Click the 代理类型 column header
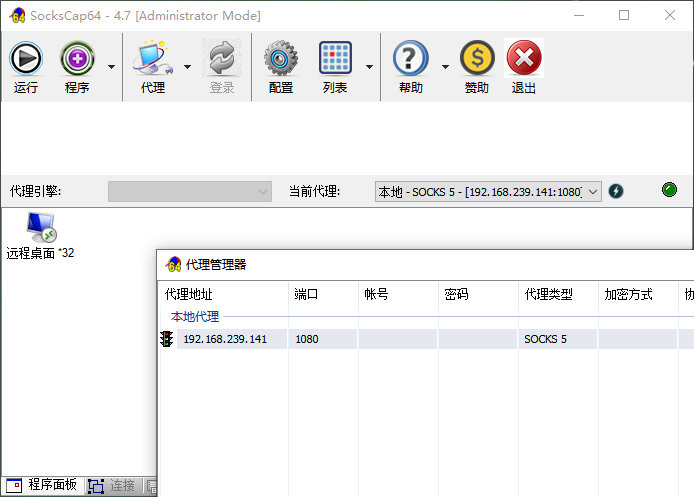694x497 pixels. coord(558,294)
